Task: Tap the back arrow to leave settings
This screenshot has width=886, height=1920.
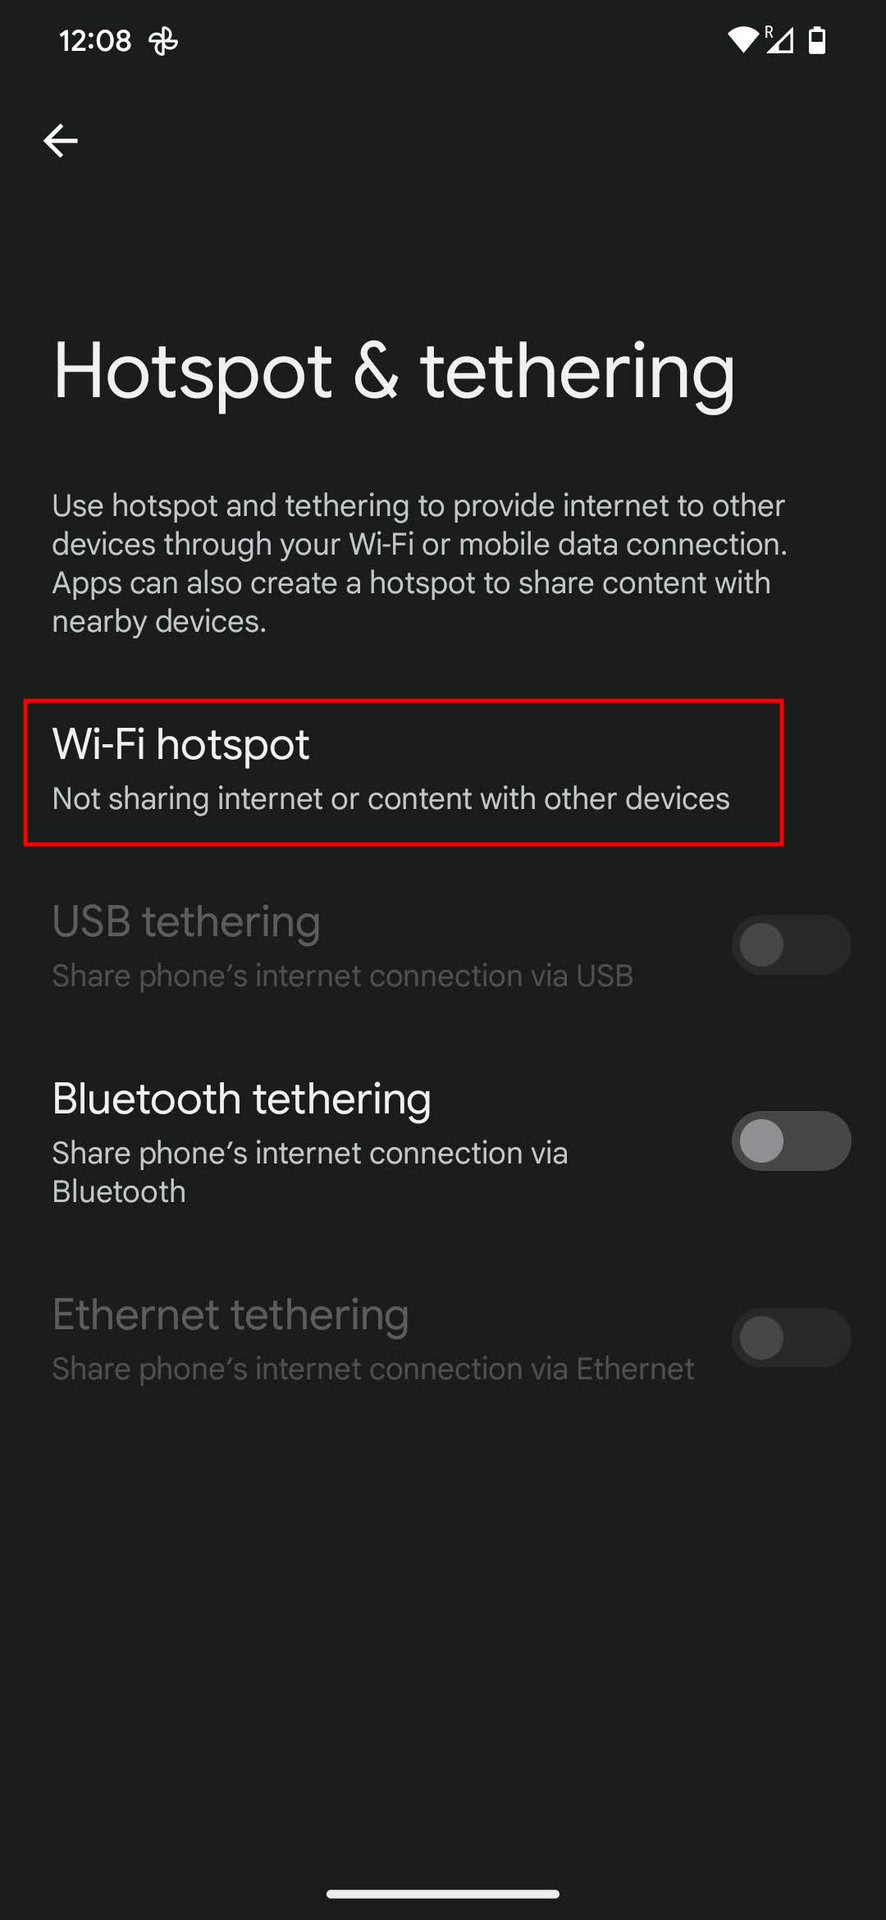Action: (61, 141)
